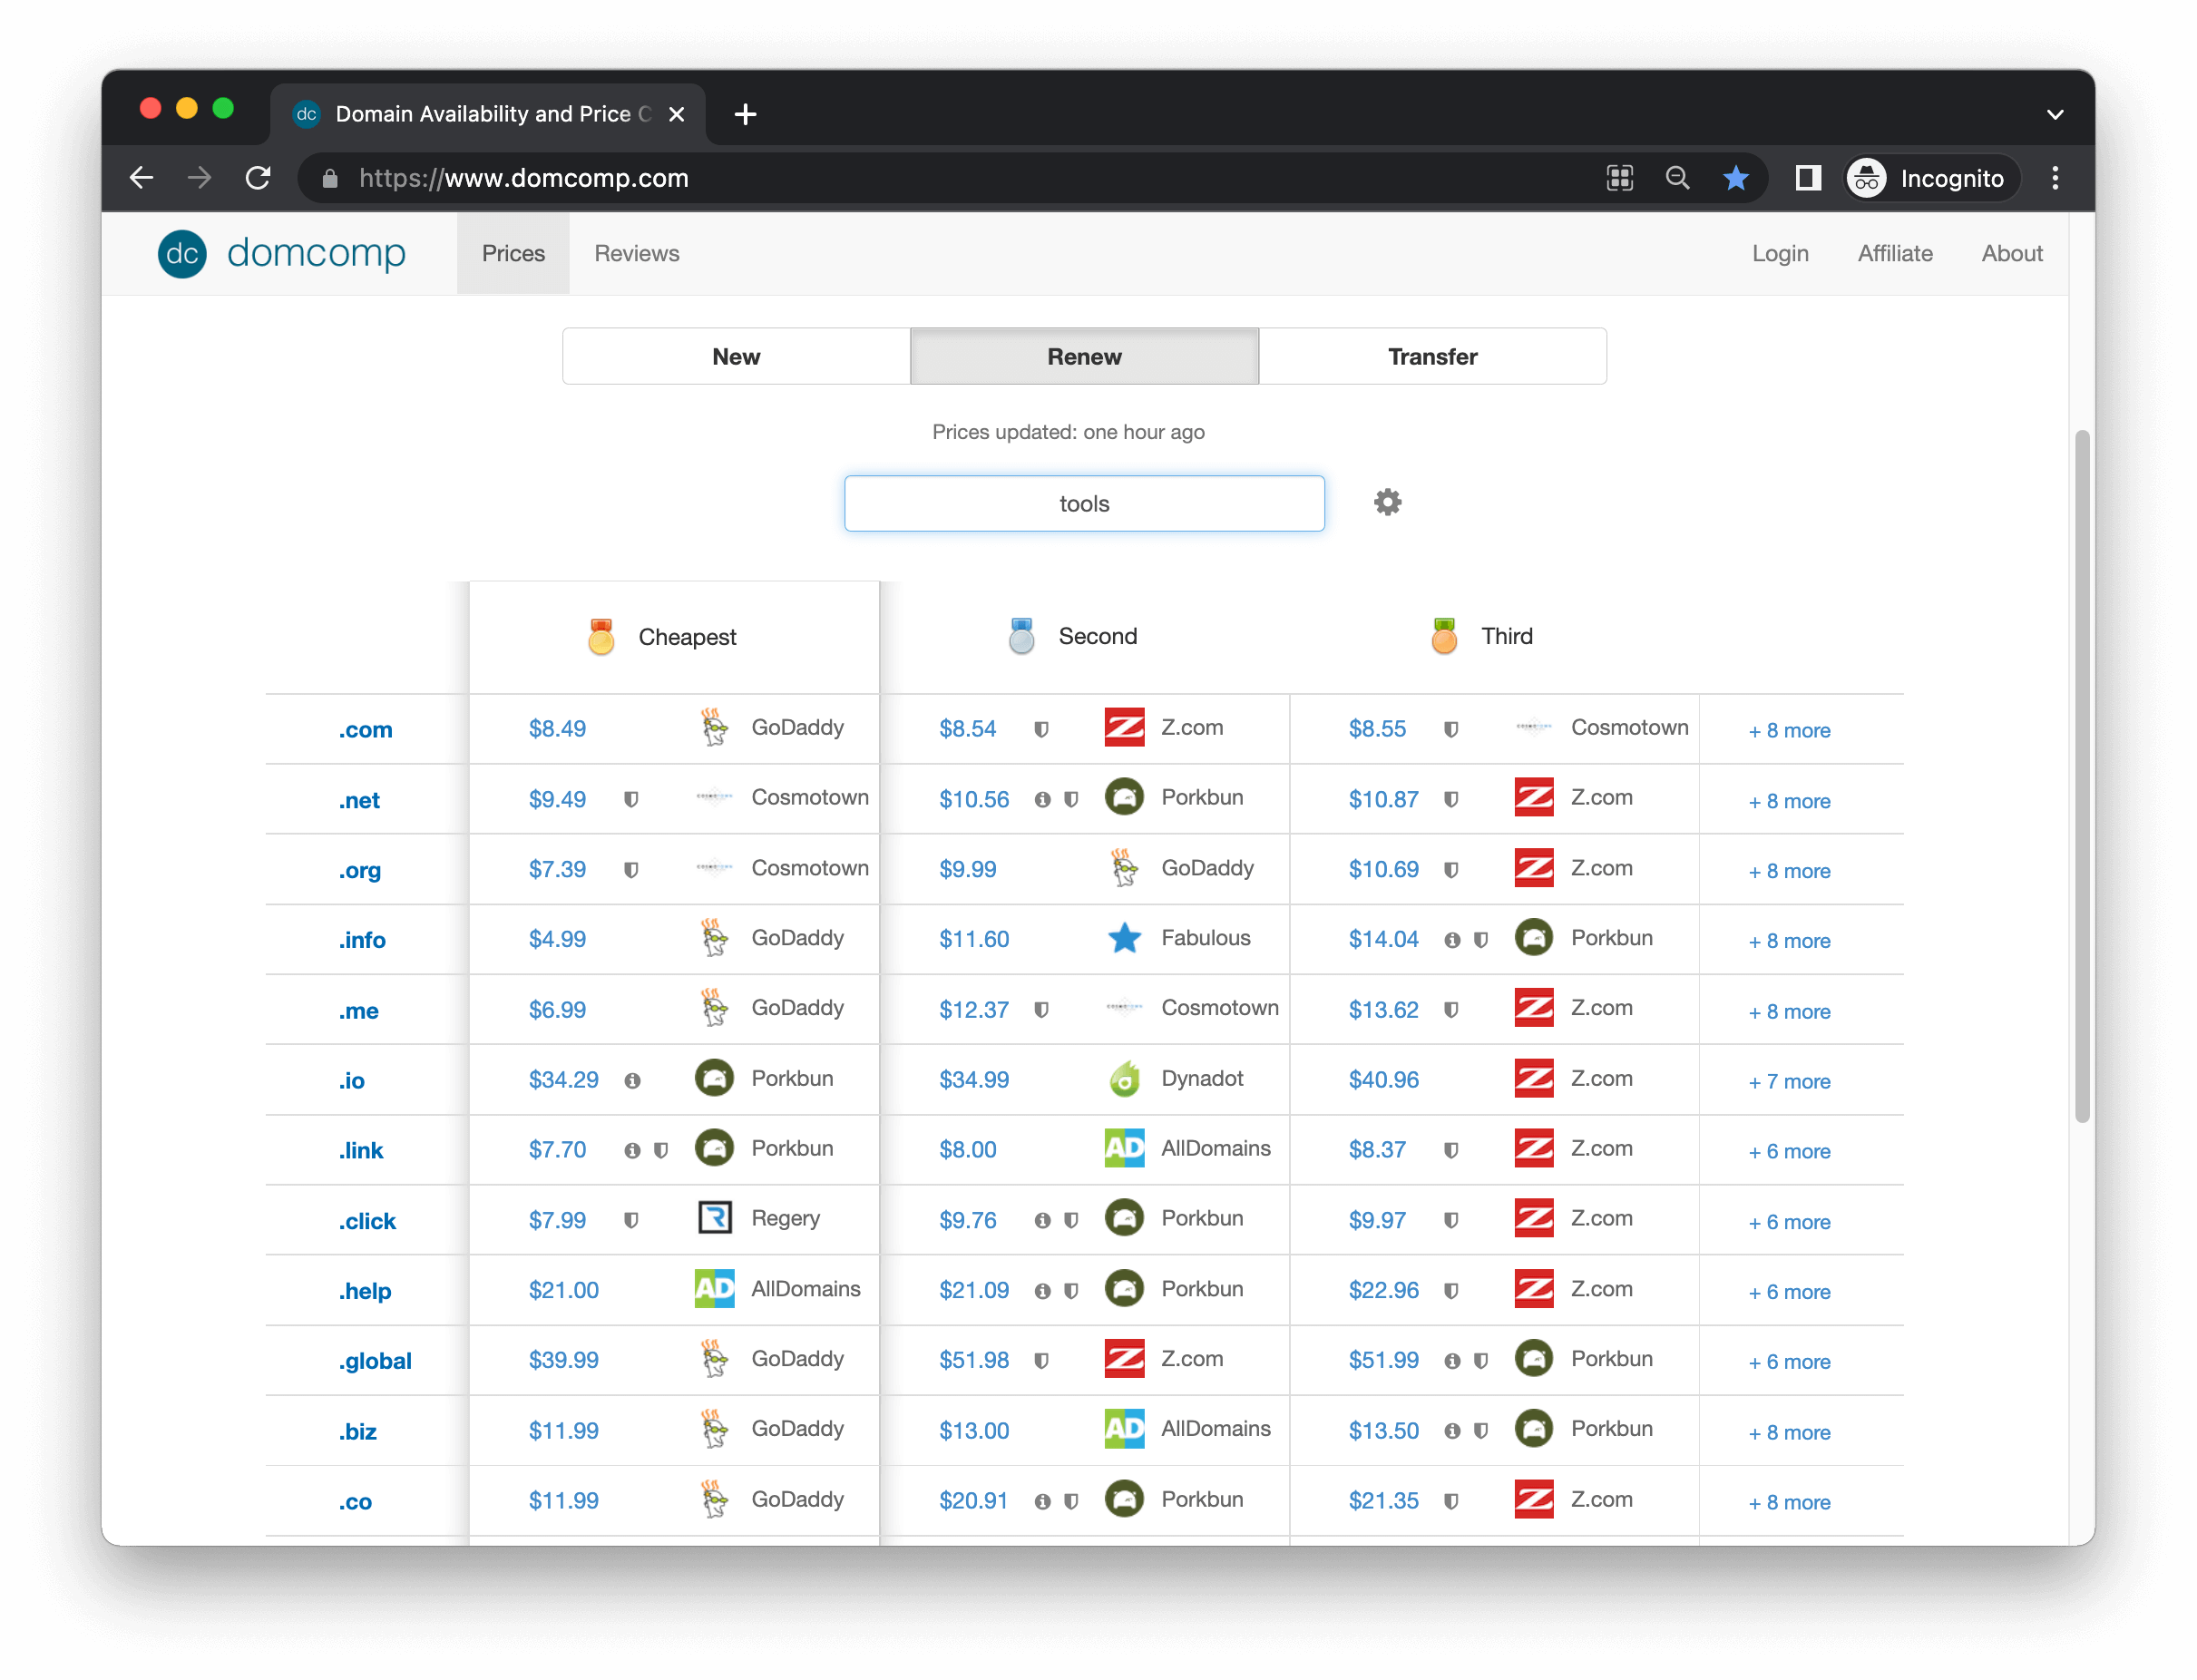Close the Domain Availability tab
2197x1680 pixels.
click(677, 114)
